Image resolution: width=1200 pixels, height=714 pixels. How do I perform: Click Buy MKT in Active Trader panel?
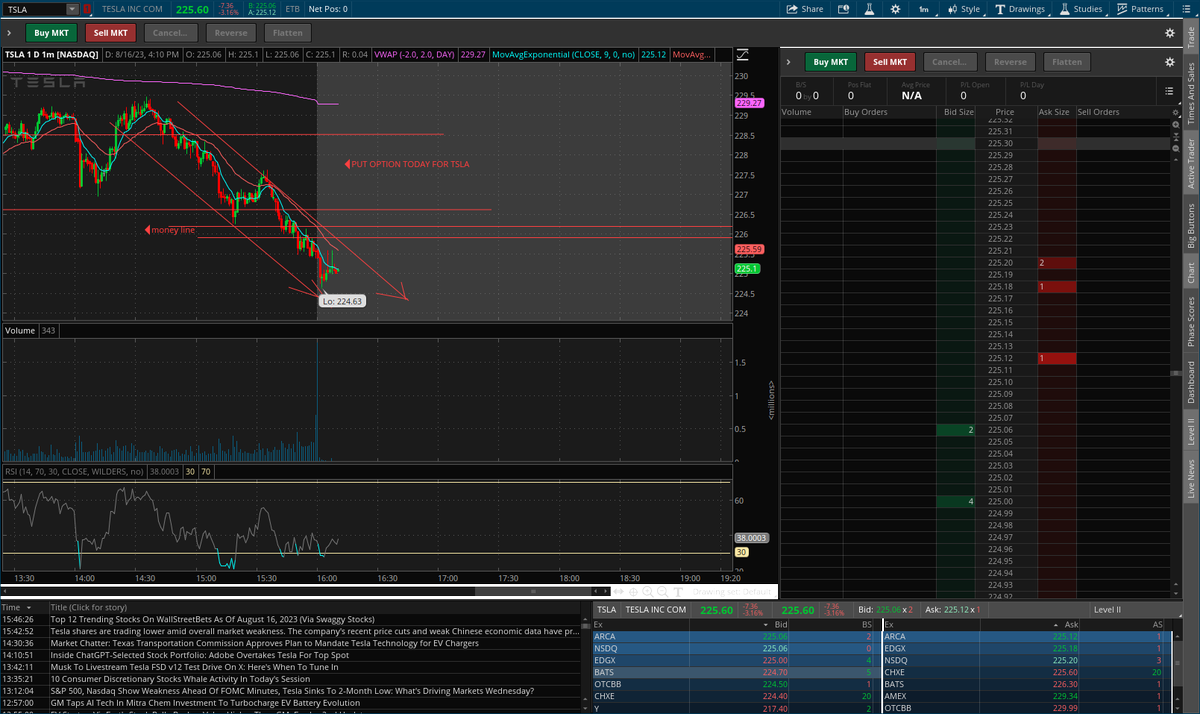pyautogui.click(x=832, y=62)
